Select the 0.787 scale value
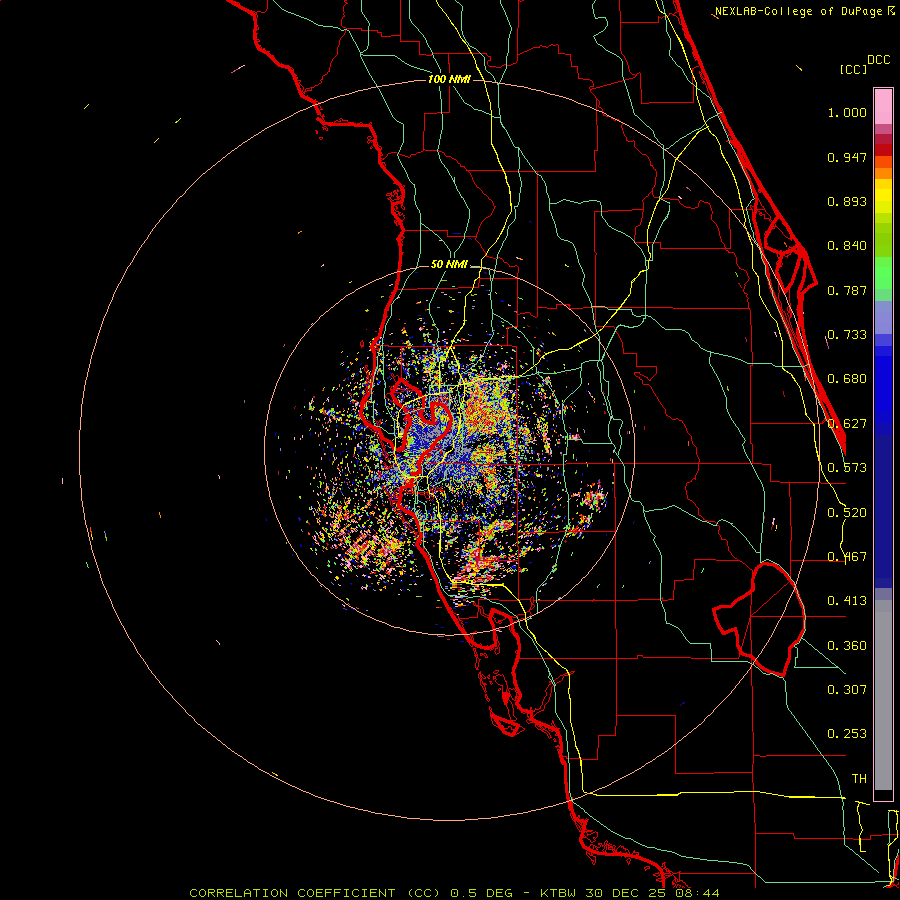The image size is (900, 900). click(x=847, y=290)
